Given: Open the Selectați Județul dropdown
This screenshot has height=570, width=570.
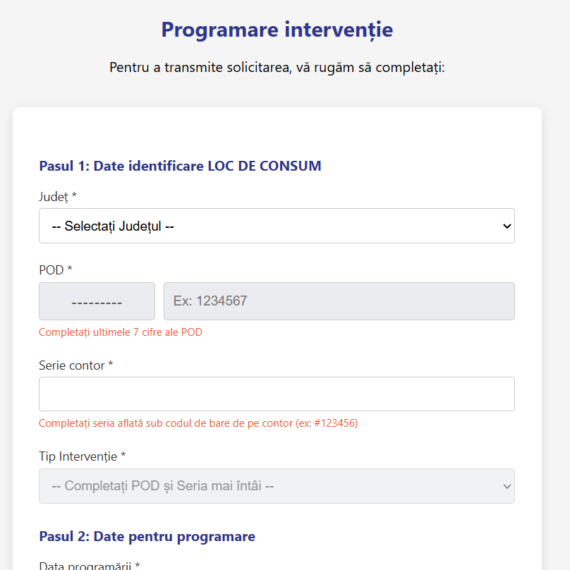Looking at the screenshot, I should tap(277, 226).
